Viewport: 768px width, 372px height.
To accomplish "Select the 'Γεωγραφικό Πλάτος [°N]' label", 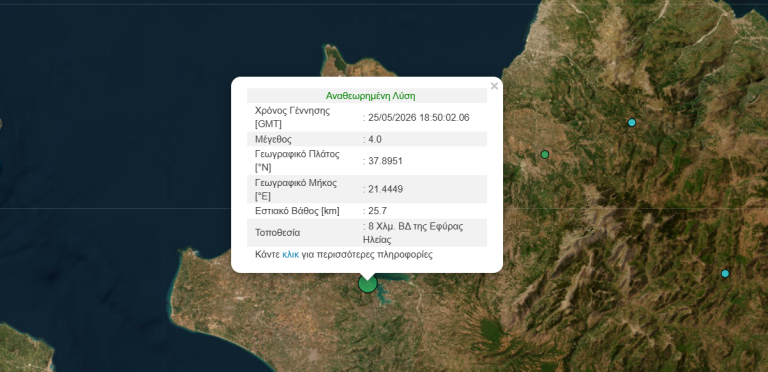I will coord(297,161).
